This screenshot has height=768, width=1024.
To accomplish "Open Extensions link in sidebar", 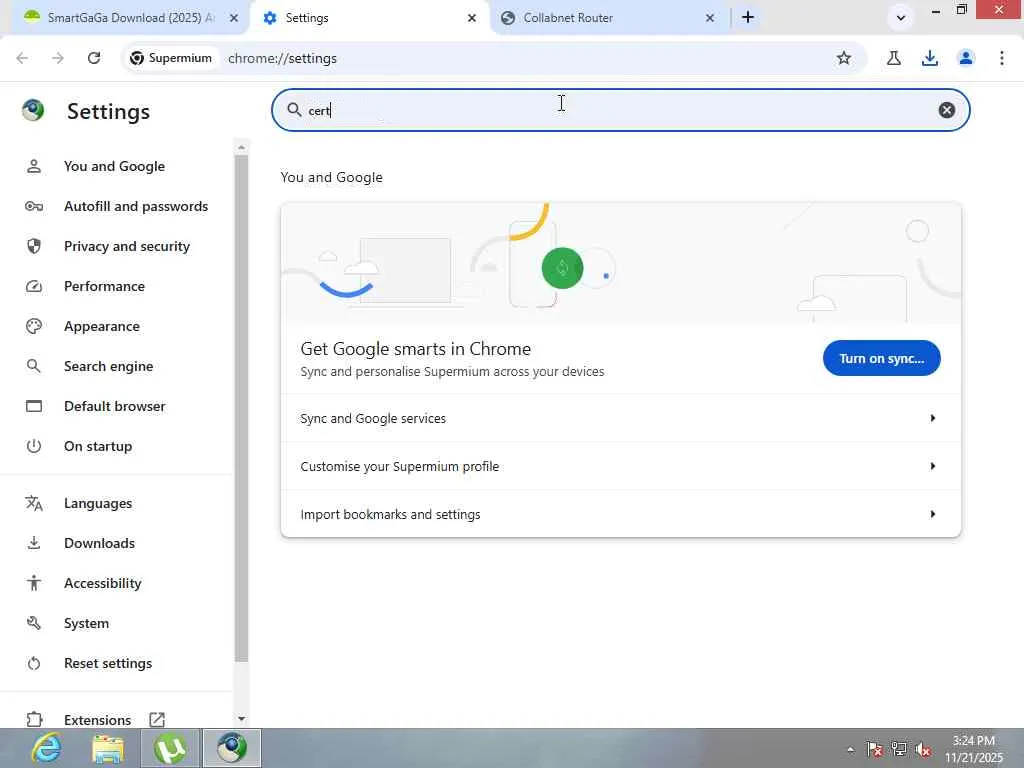I will pyautogui.click(x=97, y=720).
